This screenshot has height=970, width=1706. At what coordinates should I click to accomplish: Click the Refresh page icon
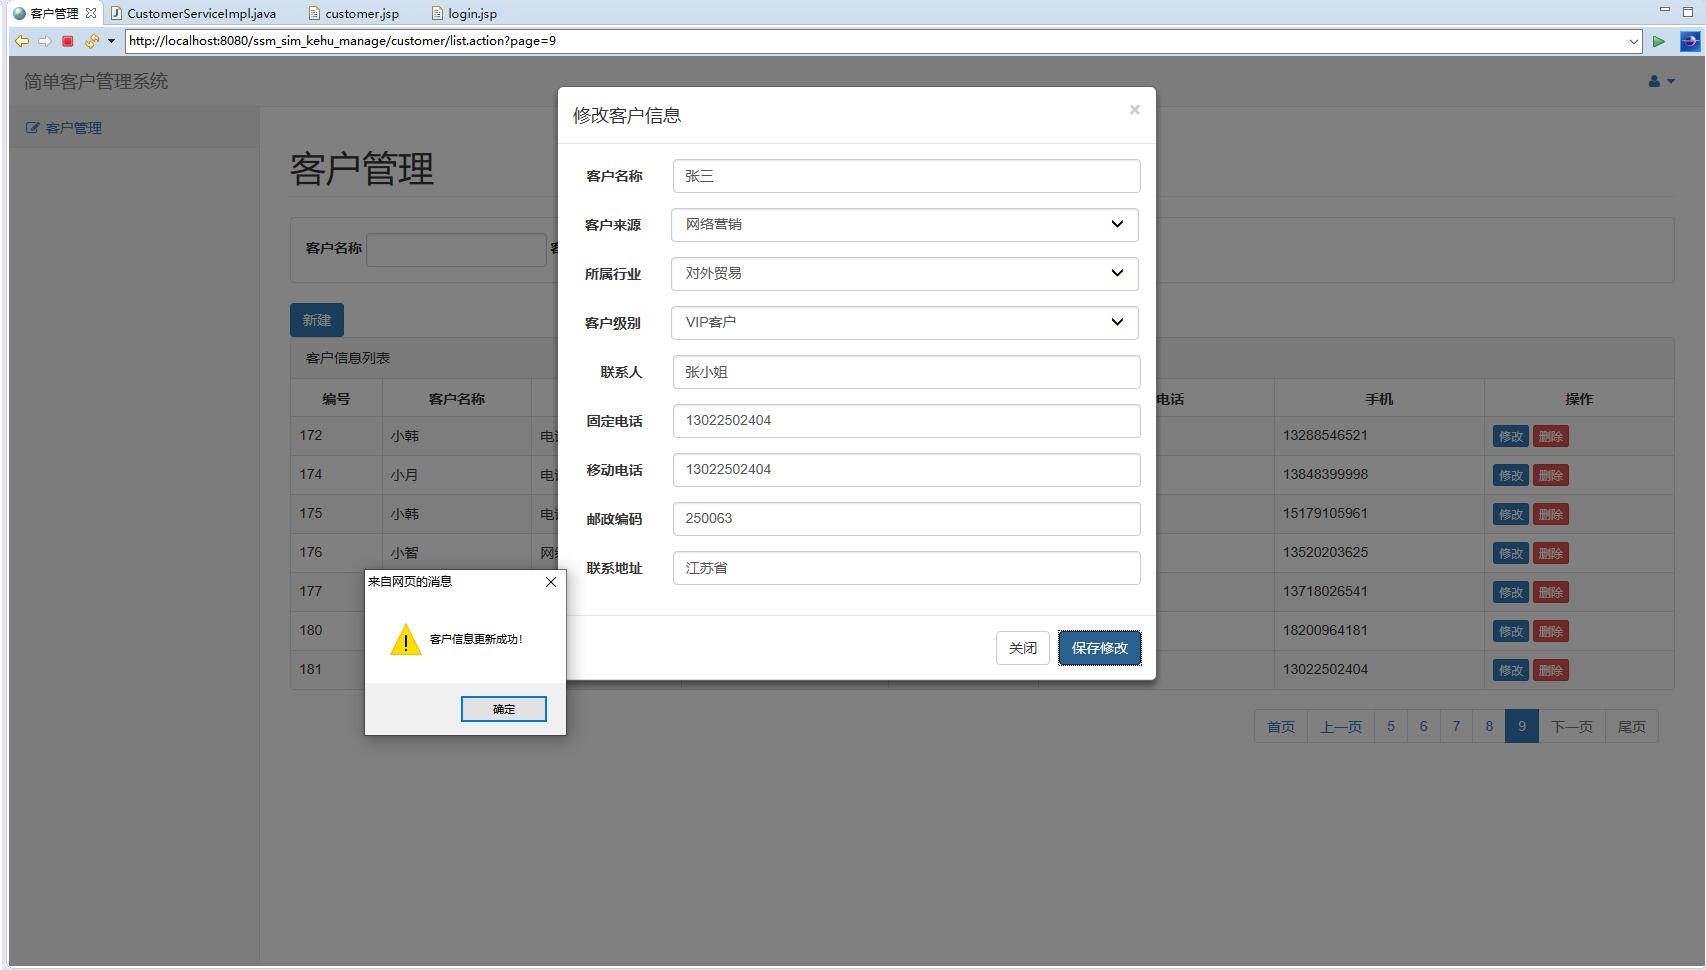(x=91, y=41)
